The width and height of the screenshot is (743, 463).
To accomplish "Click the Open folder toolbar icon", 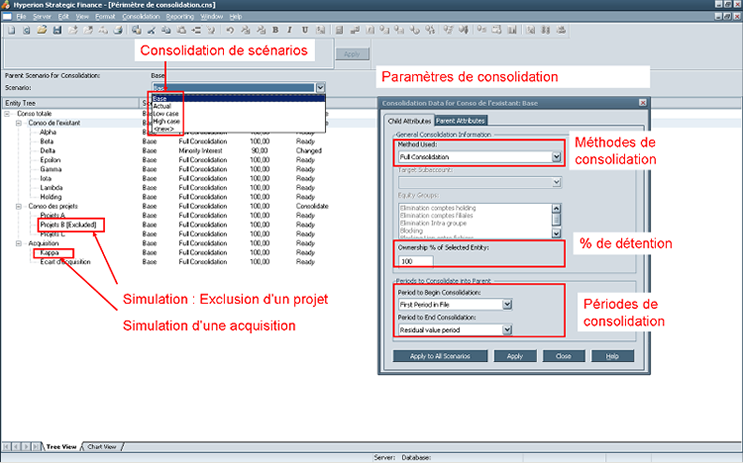I will tap(42, 30).
